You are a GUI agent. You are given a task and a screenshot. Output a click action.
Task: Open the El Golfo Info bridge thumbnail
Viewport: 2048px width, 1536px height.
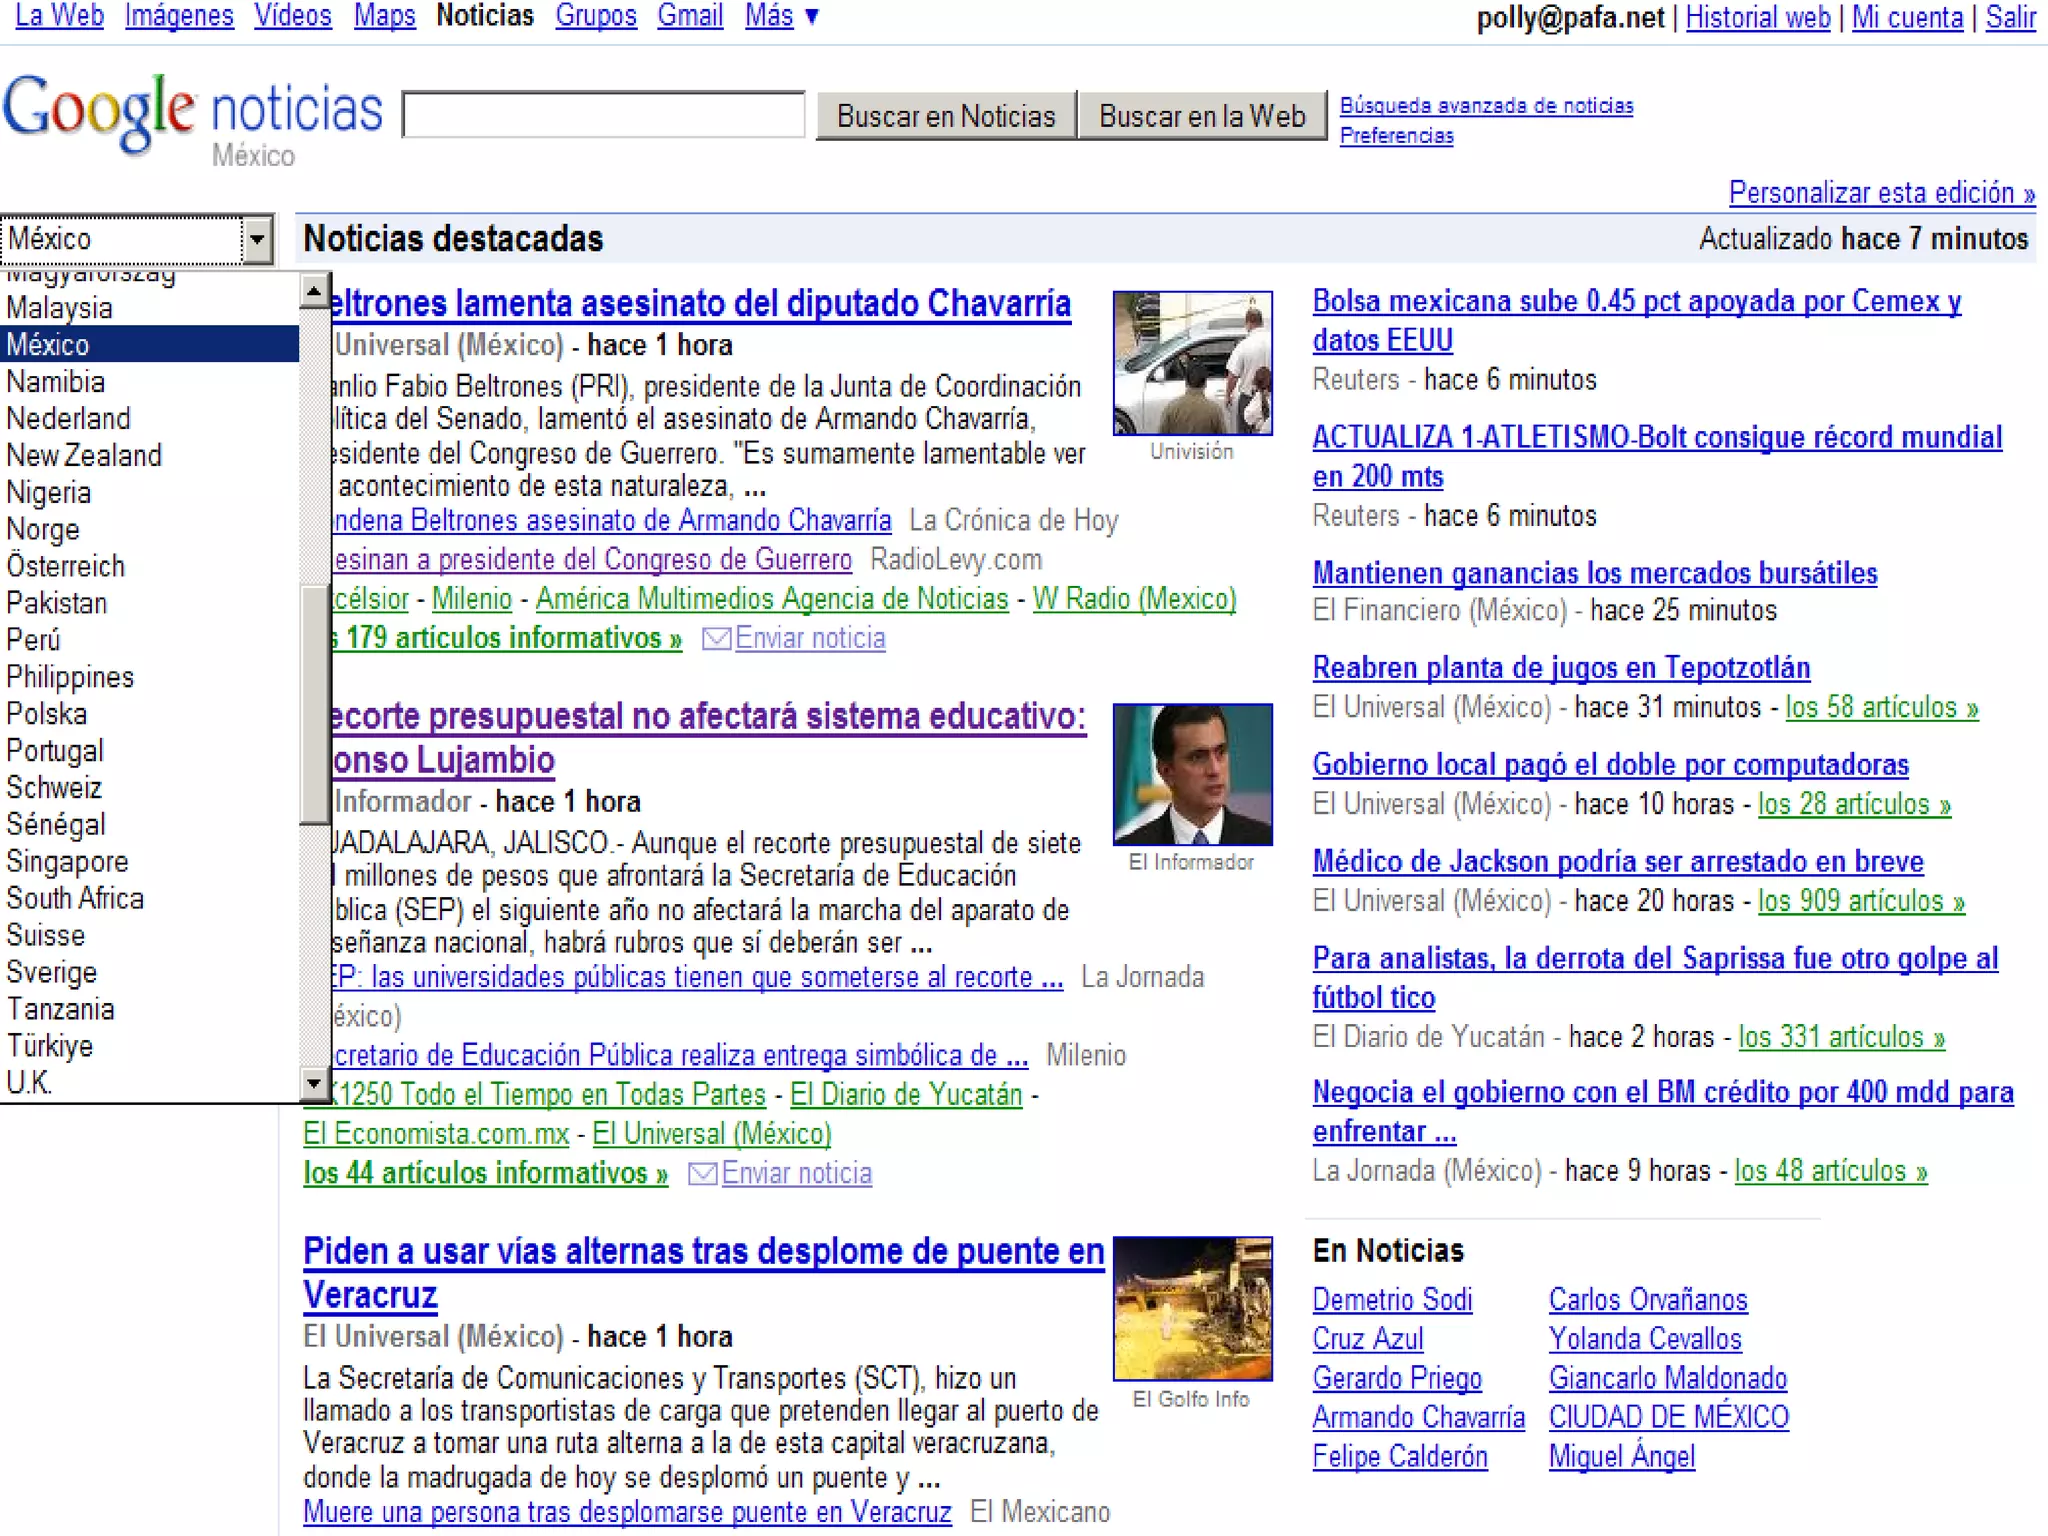(1192, 1309)
